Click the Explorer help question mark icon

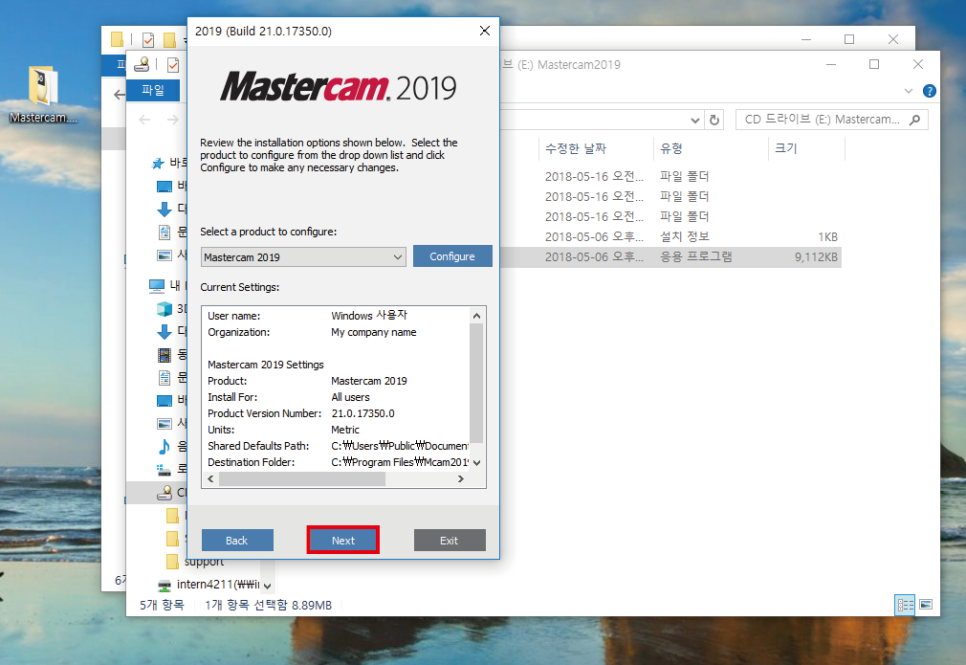click(x=929, y=91)
